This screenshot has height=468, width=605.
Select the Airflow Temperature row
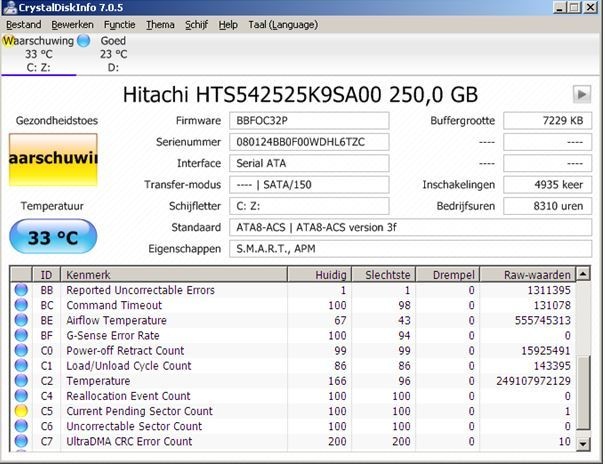[293, 320]
